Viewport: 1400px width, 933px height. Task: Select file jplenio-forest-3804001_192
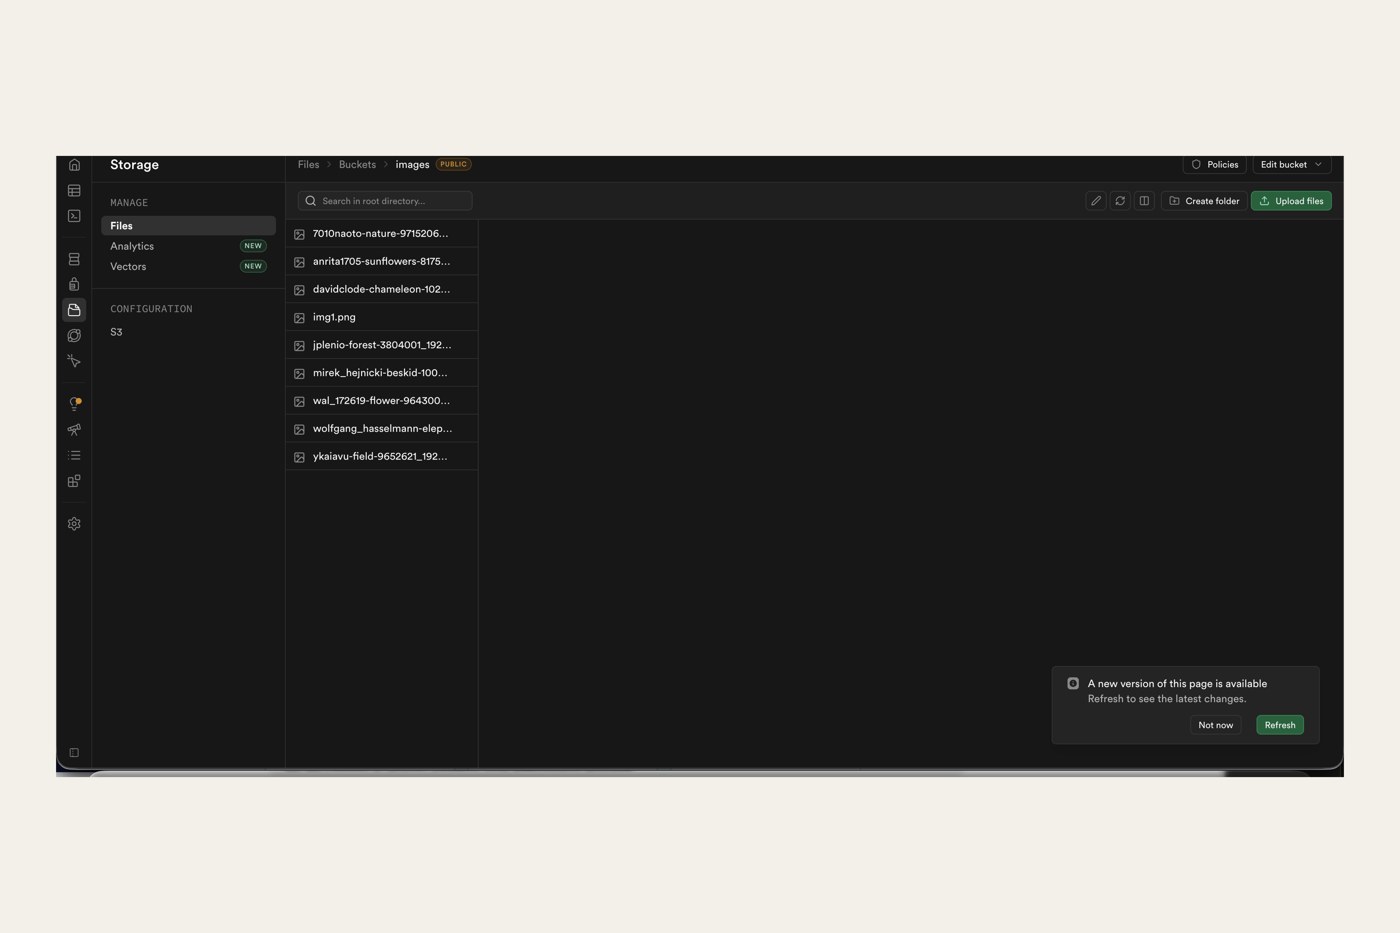[382, 346]
